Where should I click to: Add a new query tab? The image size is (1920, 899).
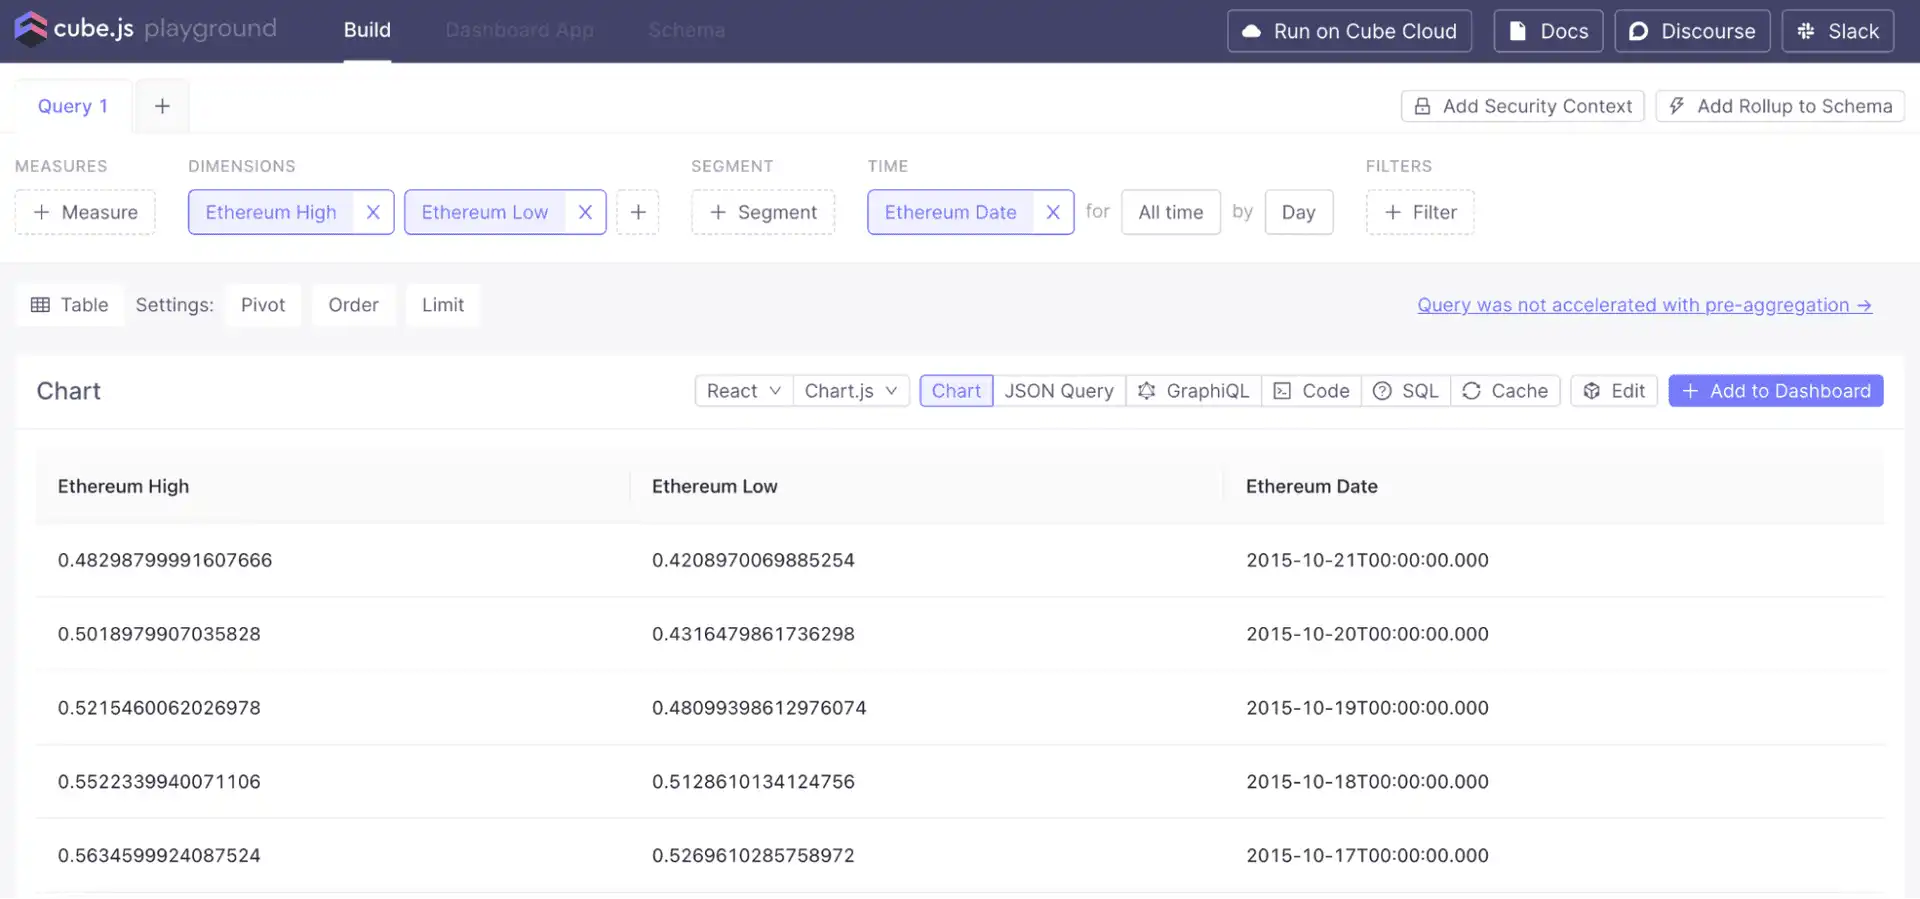[x=162, y=106]
